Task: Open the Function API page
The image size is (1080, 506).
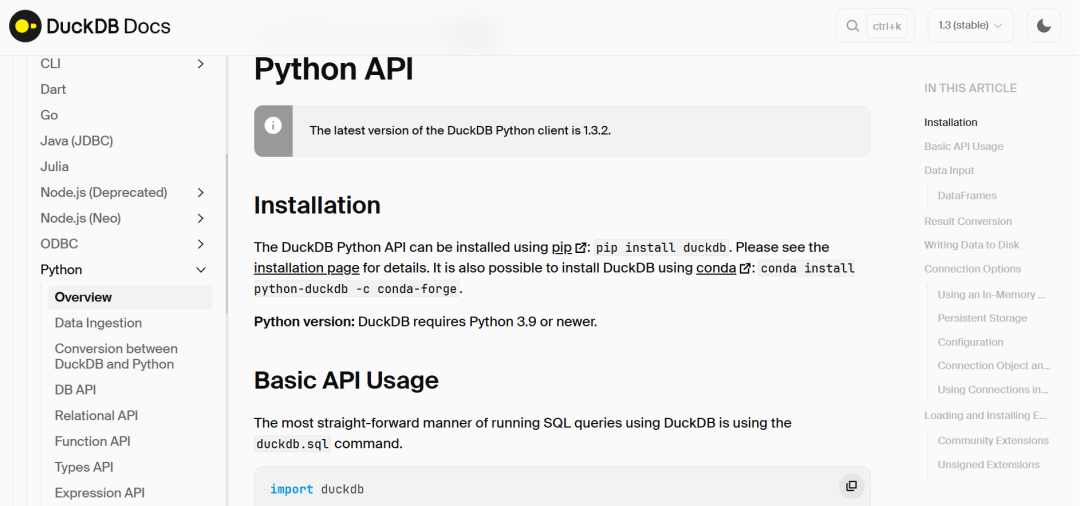Action: coord(92,441)
